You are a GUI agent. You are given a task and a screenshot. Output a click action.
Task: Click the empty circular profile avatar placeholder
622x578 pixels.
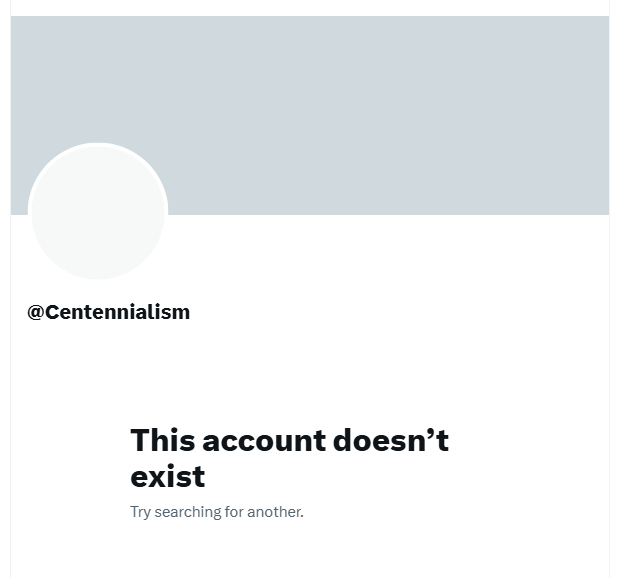point(98,211)
